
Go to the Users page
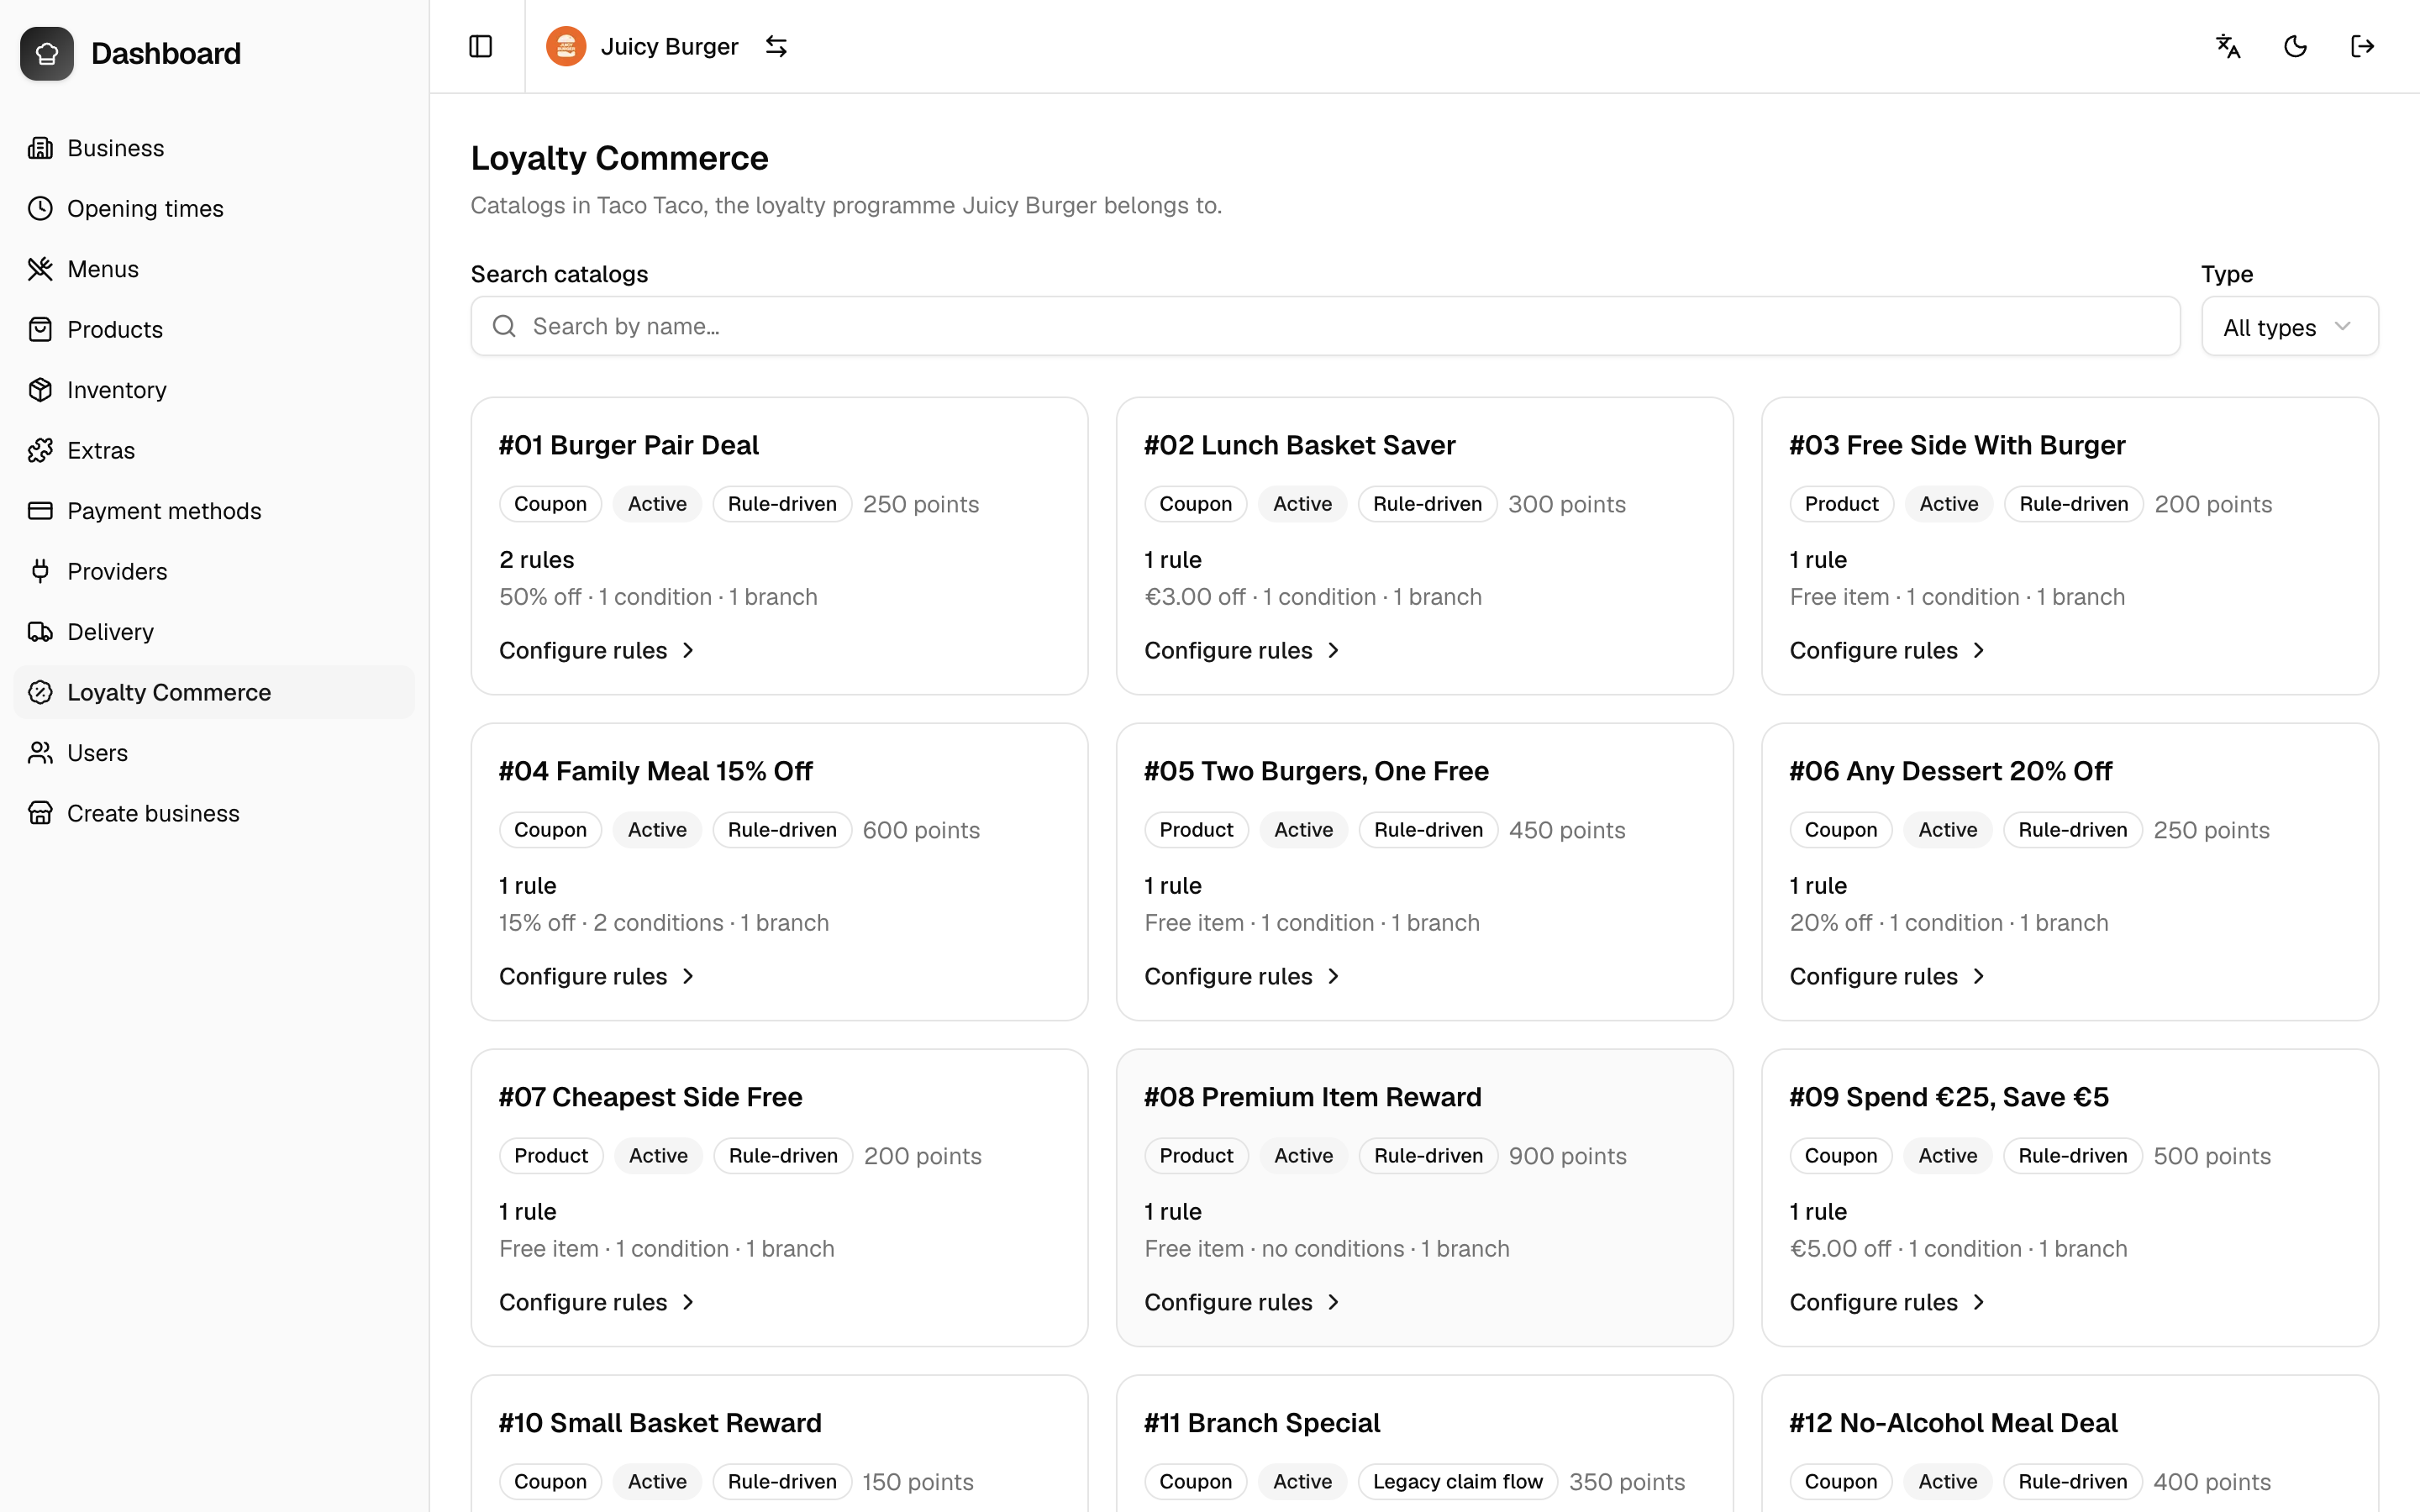click(214, 753)
